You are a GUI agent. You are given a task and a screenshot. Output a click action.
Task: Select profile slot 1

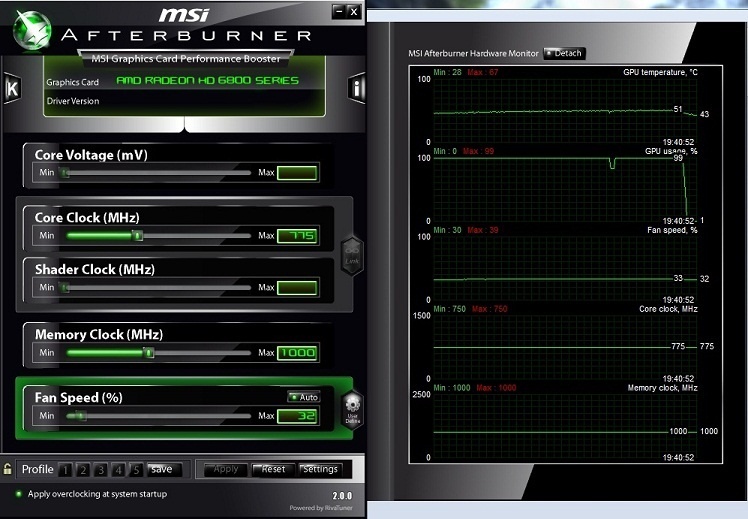[65, 470]
